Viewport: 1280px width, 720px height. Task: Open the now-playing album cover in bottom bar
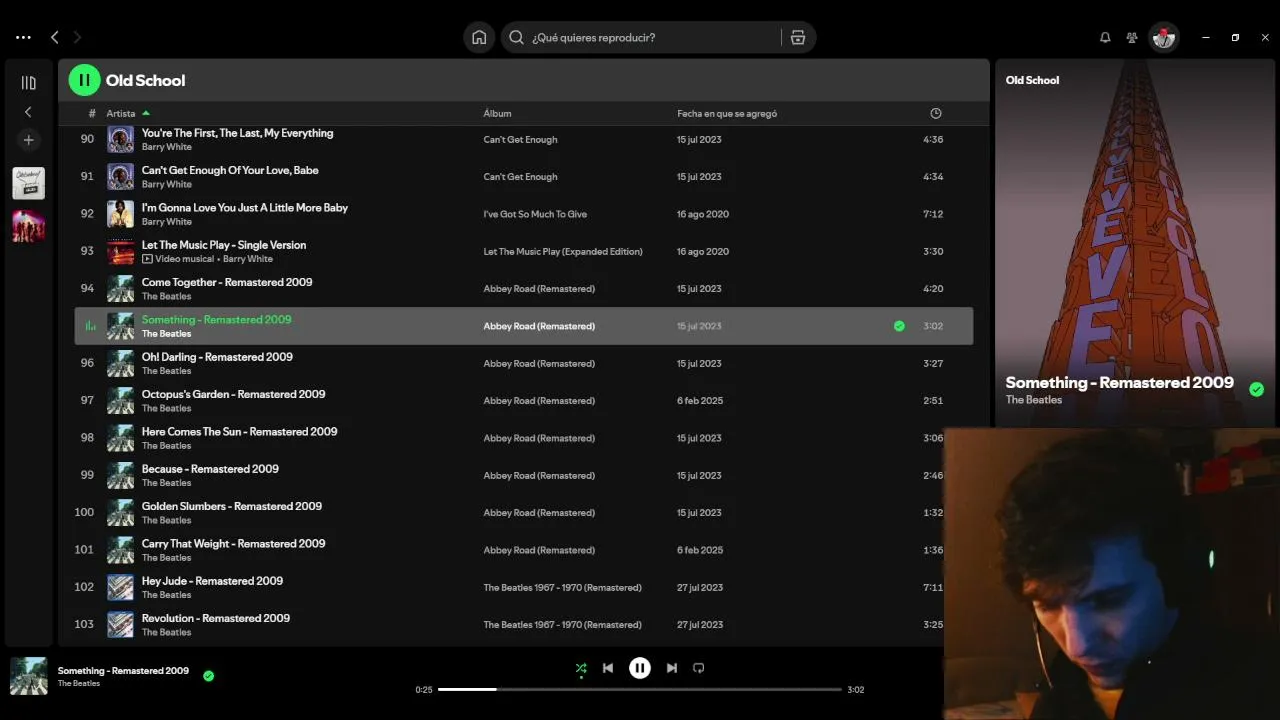point(28,676)
